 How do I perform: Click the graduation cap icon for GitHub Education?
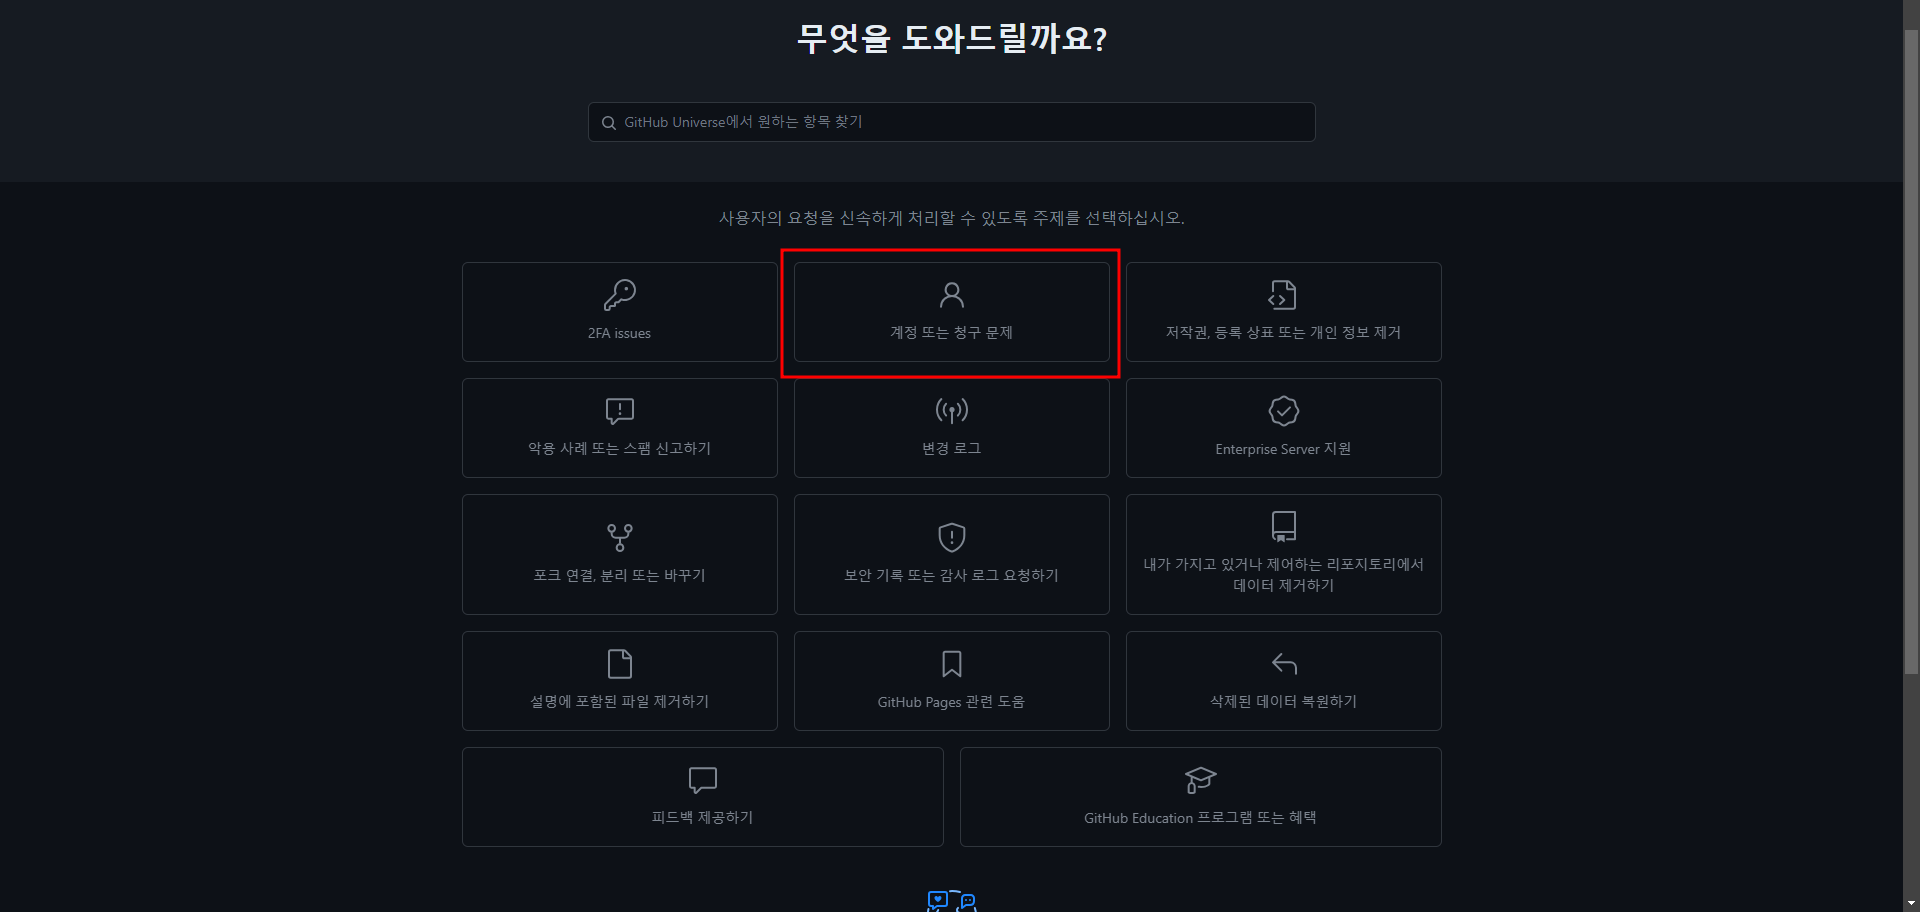click(1200, 780)
